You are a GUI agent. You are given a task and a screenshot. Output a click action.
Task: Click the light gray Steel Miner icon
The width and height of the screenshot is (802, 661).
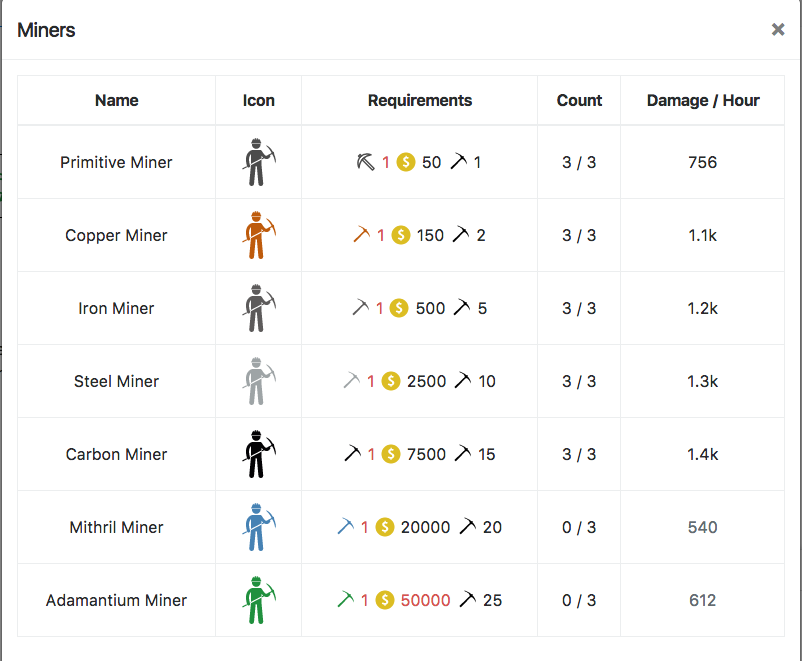point(258,381)
